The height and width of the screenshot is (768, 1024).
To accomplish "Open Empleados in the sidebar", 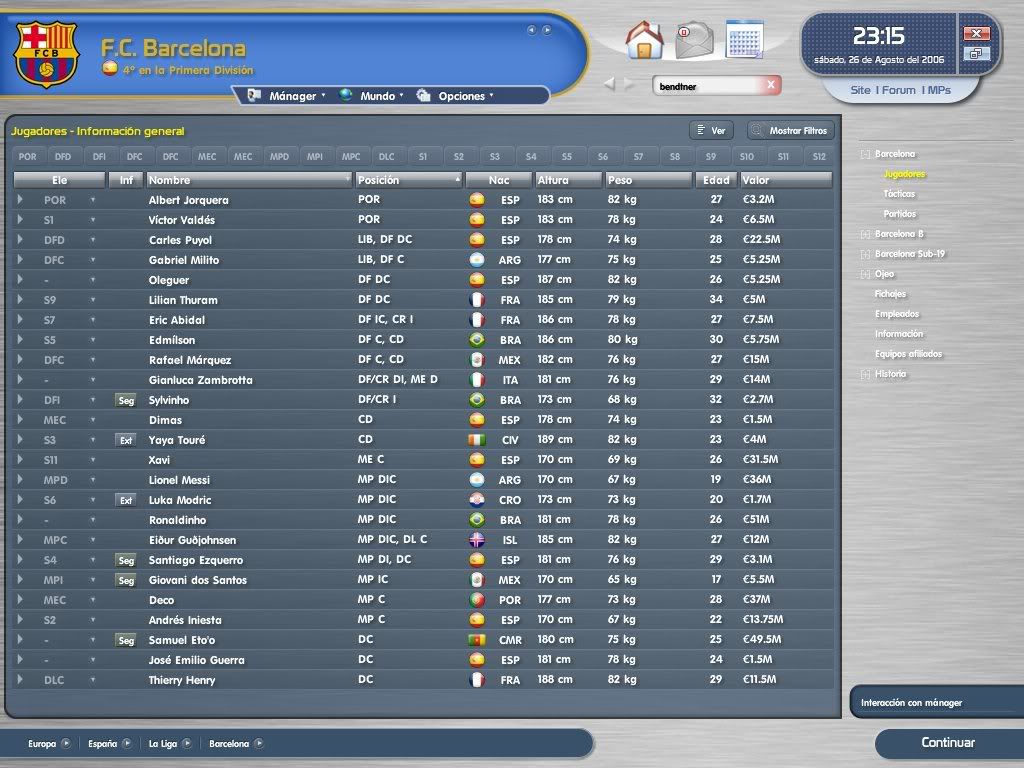I will (897, 314).
